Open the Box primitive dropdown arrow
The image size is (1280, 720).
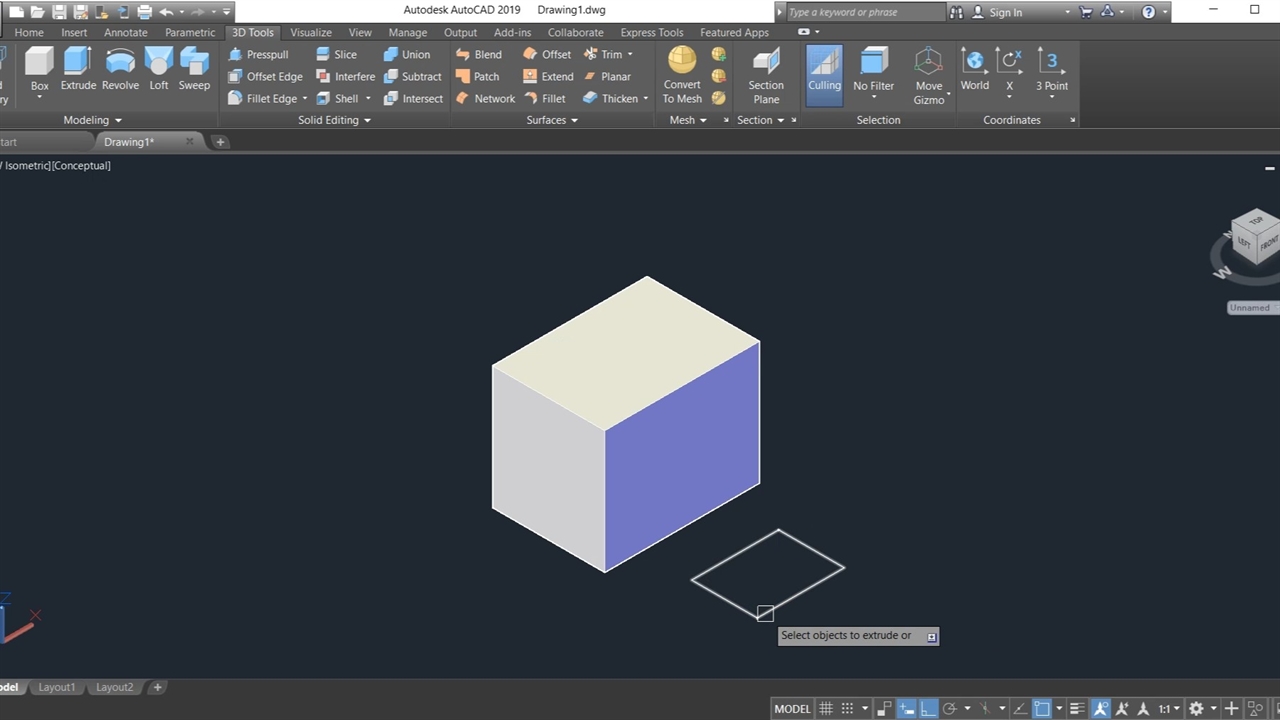pyautogui.click(x=39, y=98)
